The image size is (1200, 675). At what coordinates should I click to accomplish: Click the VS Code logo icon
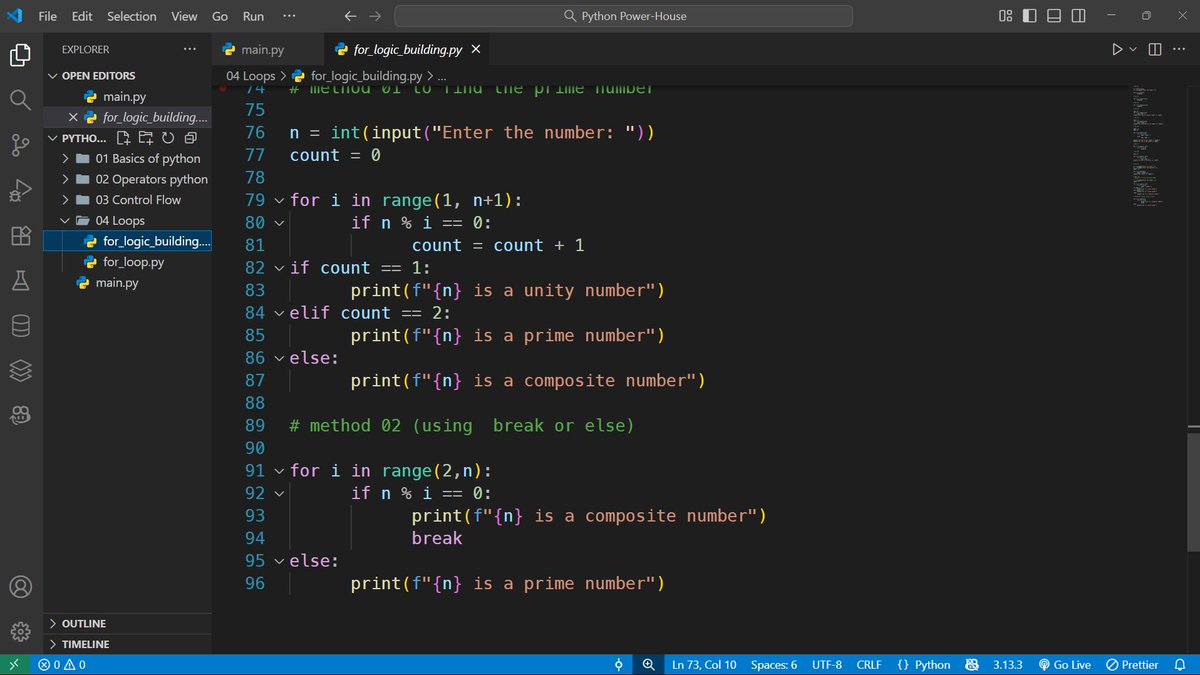click(x=14, y=16)
